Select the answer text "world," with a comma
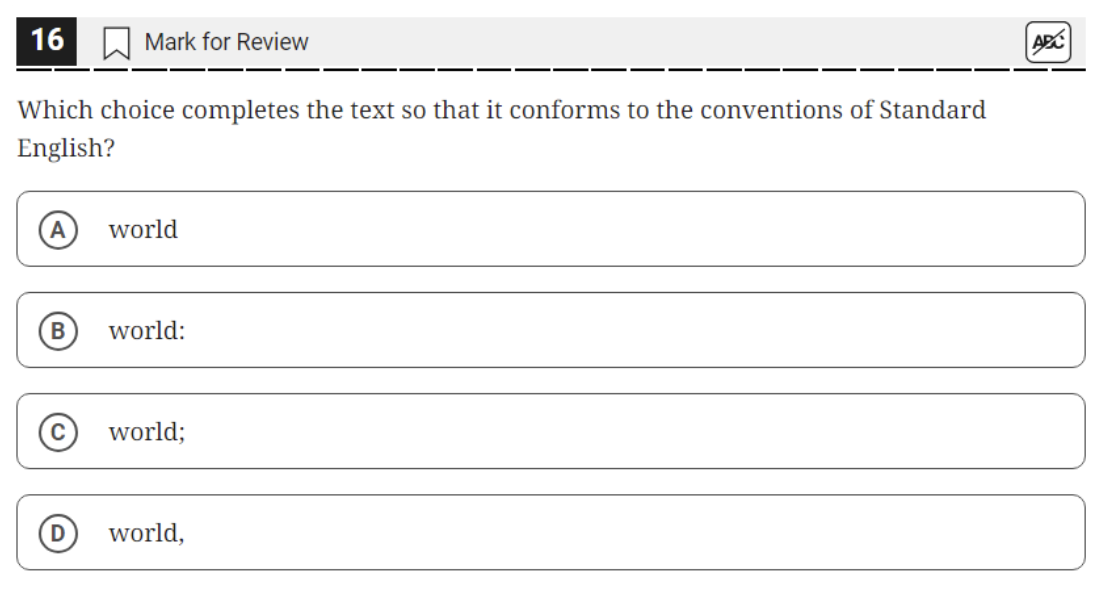 146,533
